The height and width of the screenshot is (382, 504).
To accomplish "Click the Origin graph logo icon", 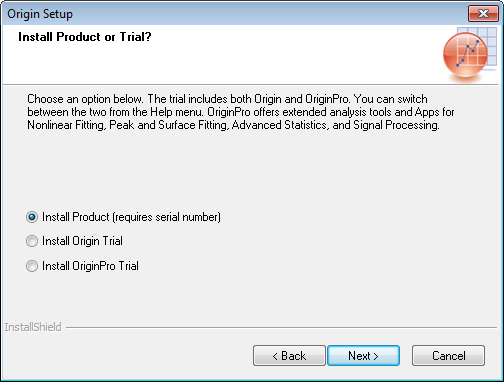I will point(470,53).
